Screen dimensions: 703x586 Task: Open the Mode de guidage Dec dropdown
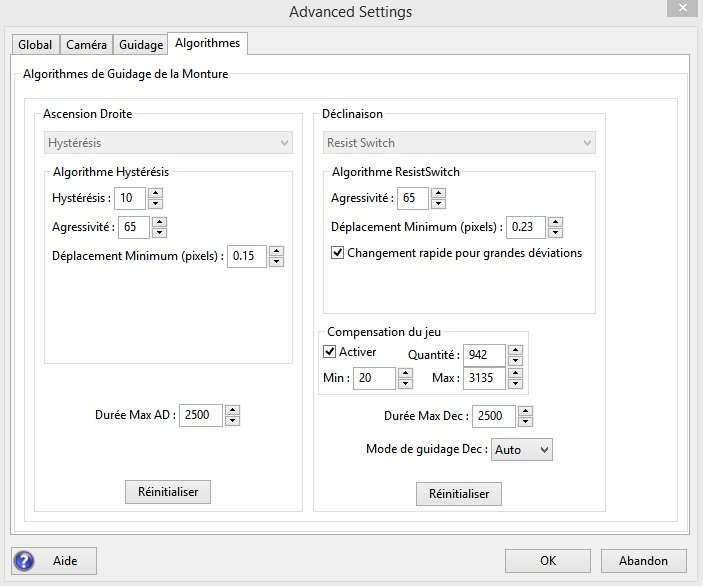point(522,450)
